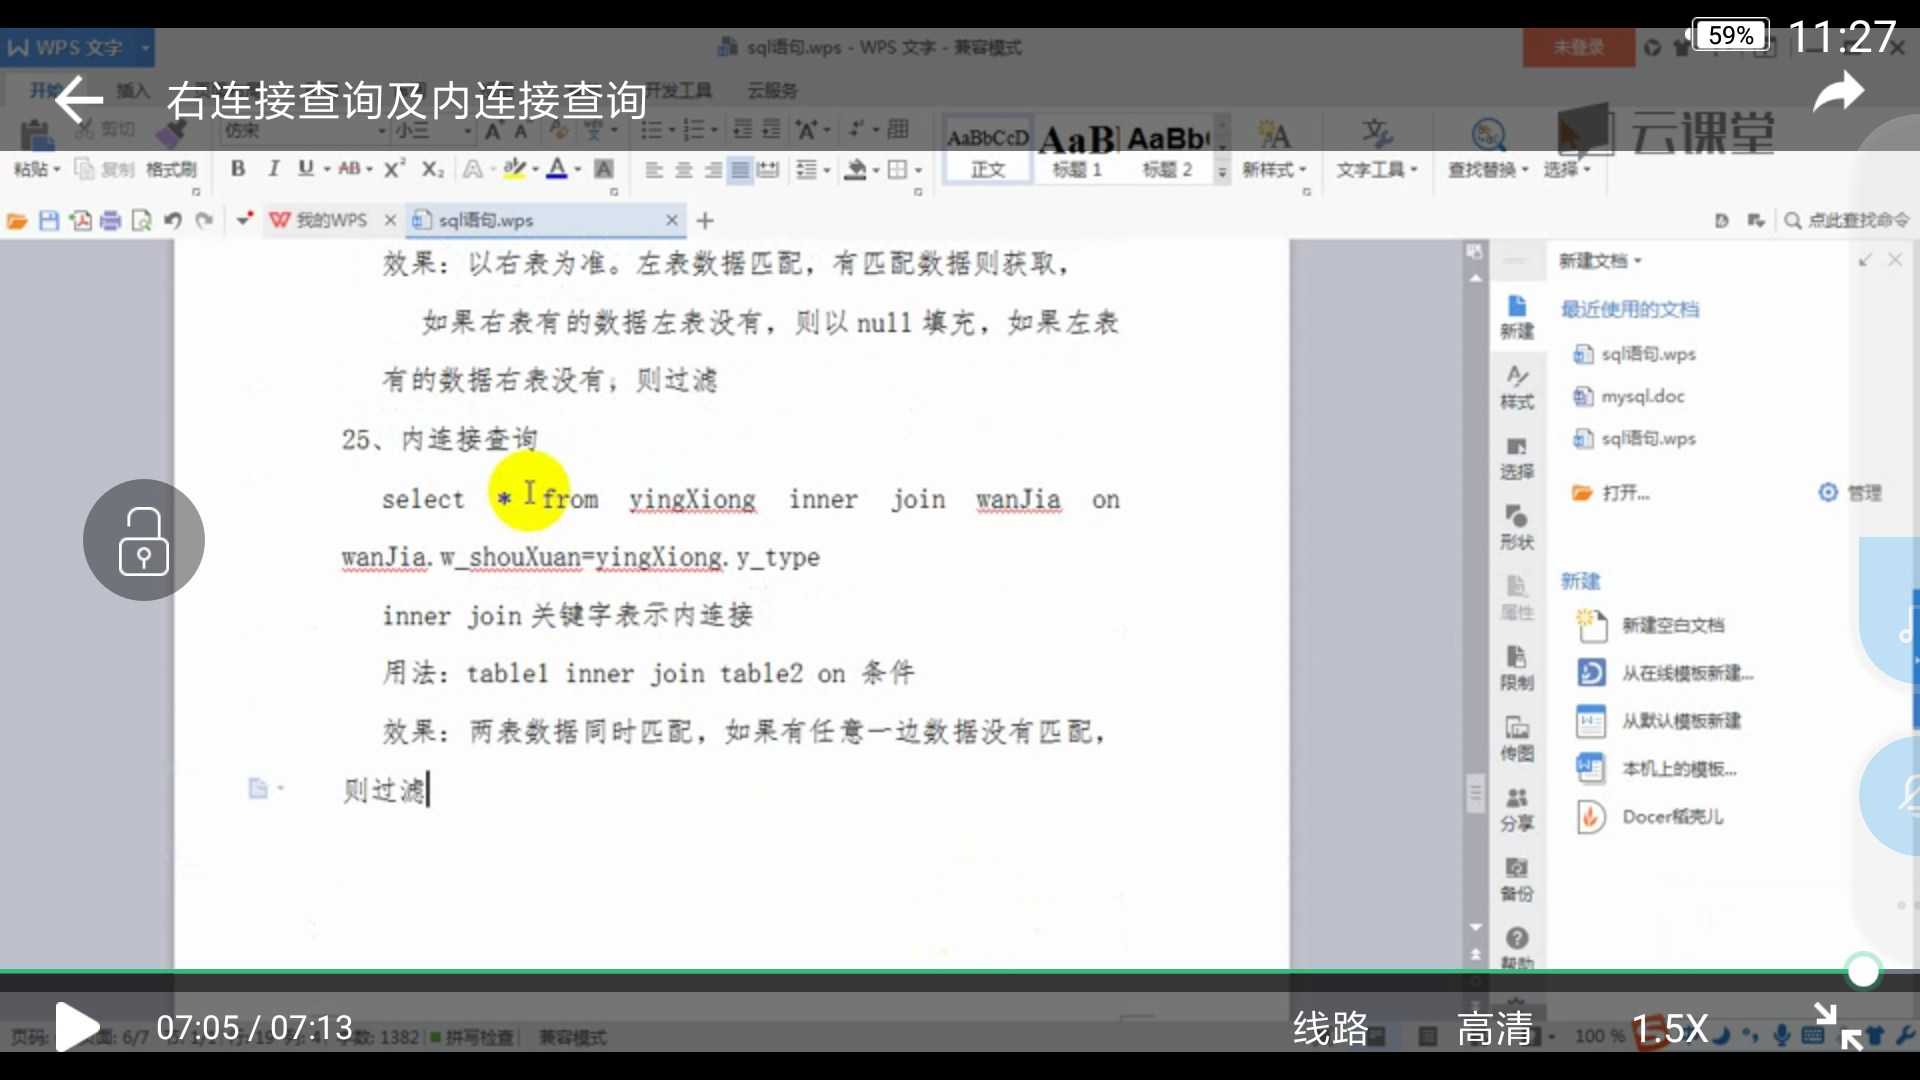The image size is (1920, 1080).
Task: Click the 格式刷 format painter
Action: click(171, 169)
